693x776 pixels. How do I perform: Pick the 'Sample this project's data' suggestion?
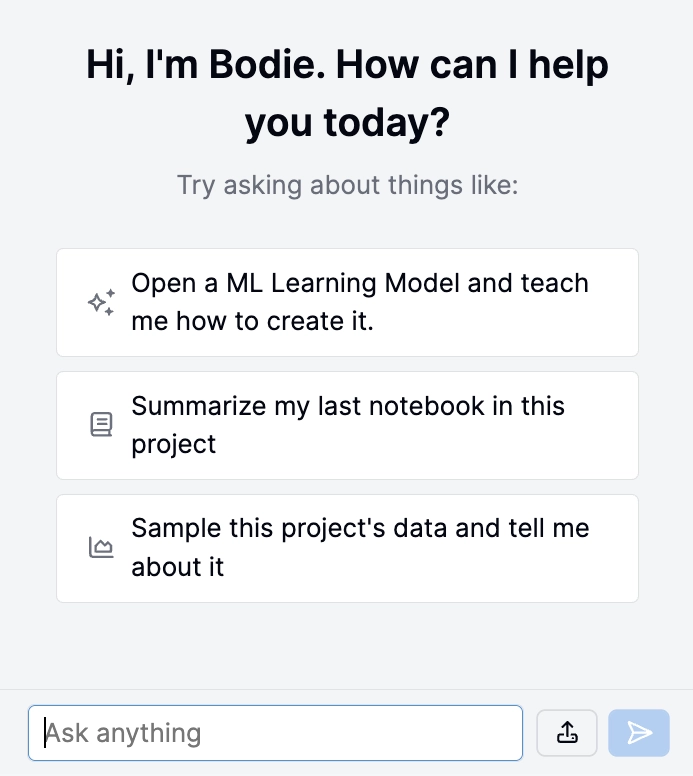[x=347, y=548]
